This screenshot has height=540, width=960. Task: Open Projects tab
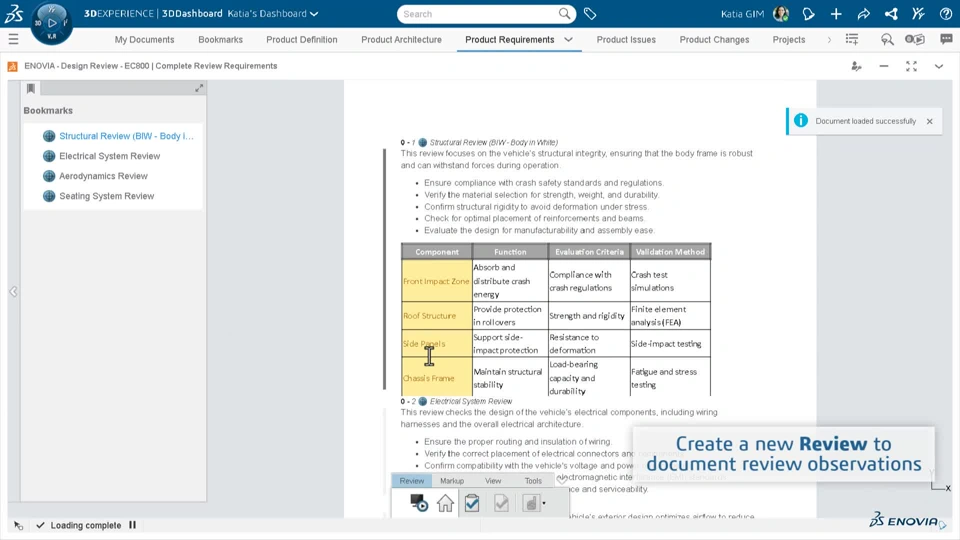[789, 39]
